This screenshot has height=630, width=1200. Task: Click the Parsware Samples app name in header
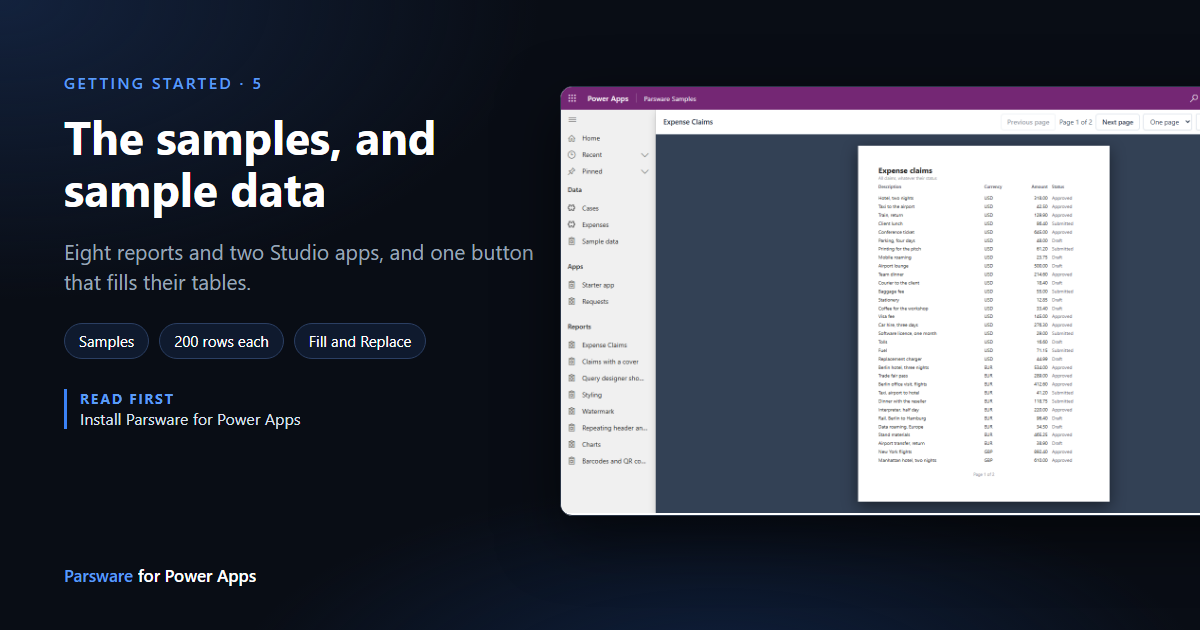[670, 99]
